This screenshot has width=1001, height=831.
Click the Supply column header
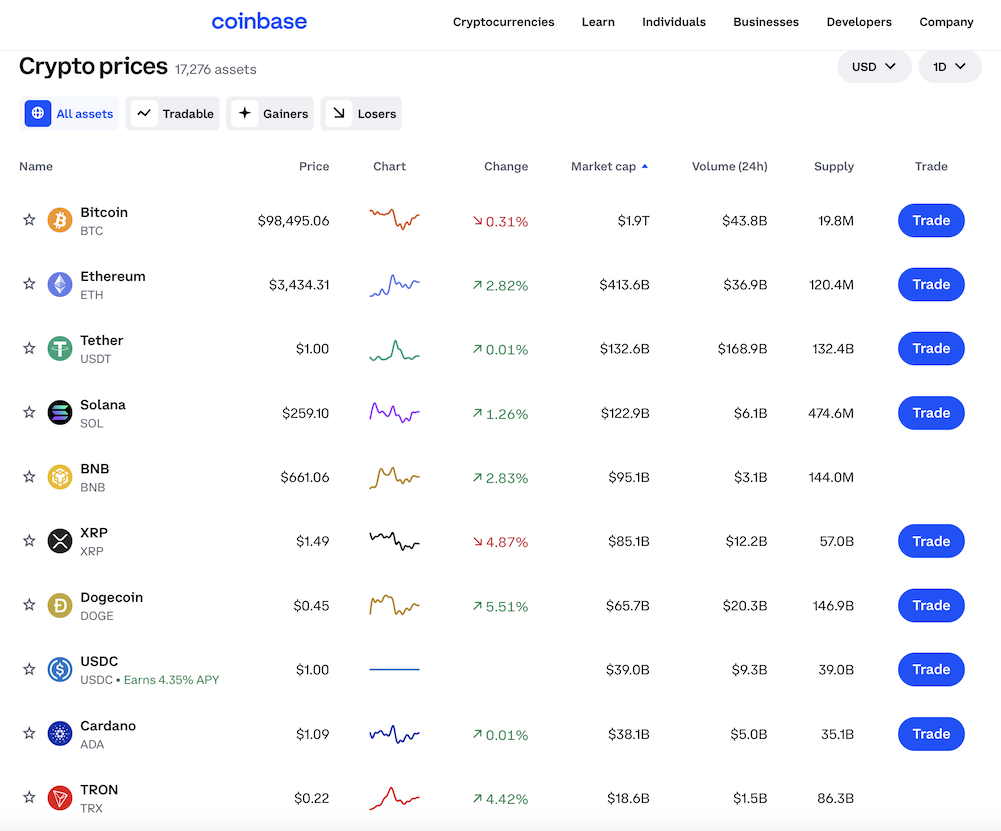(834, 166)
